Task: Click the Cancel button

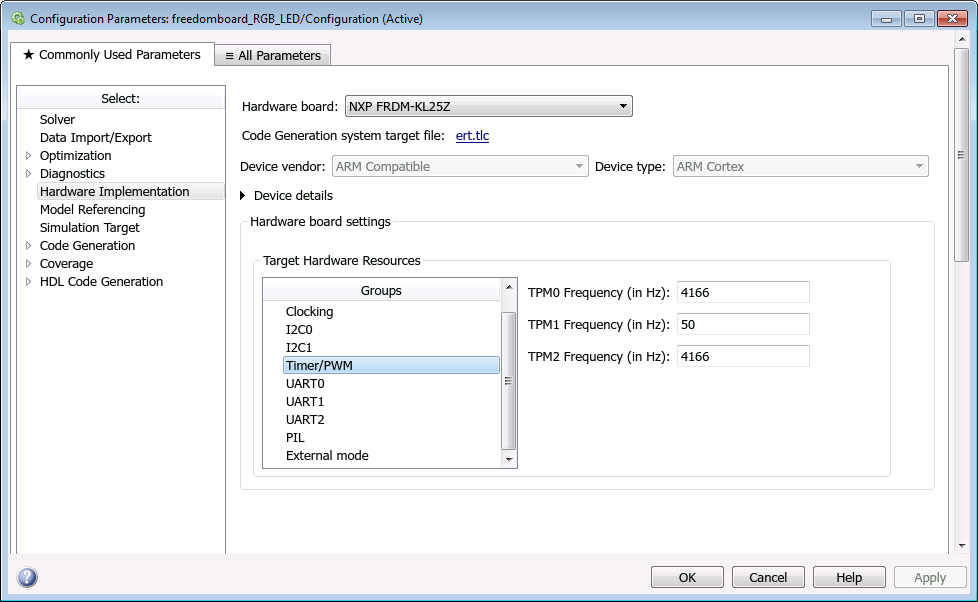Action: [768, 577]
